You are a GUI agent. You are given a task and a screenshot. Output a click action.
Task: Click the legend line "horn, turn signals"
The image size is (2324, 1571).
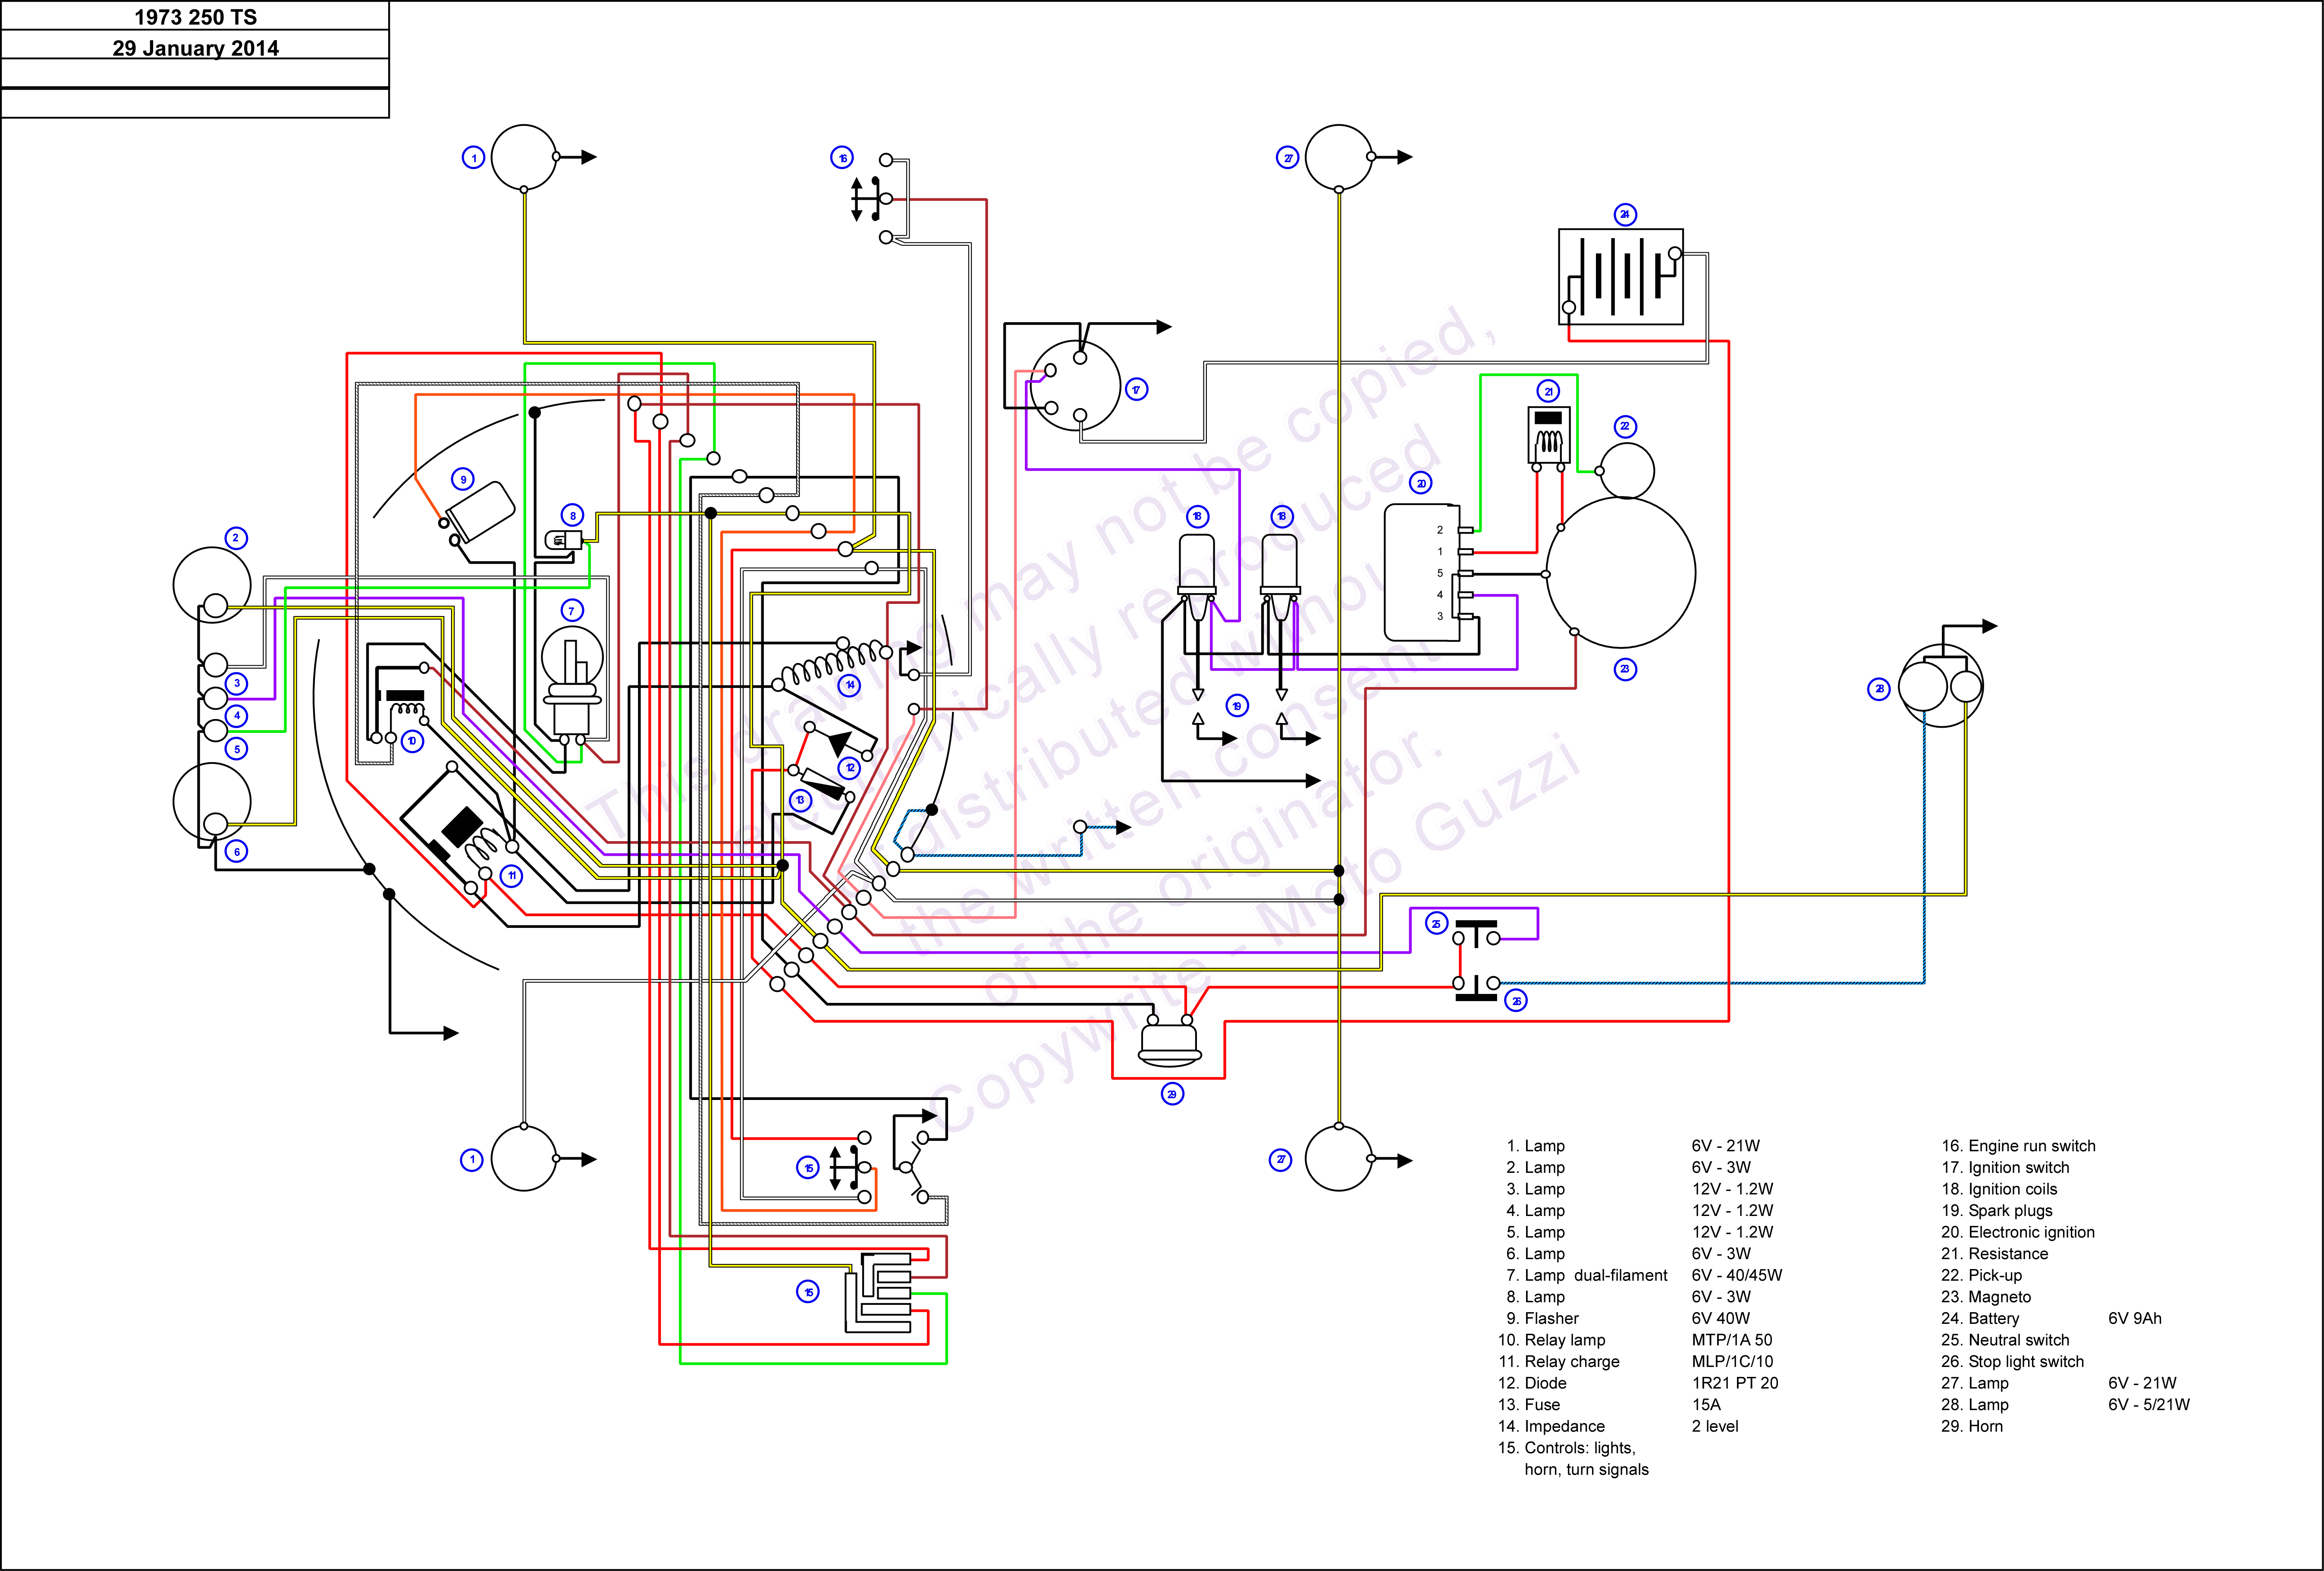click(1587, 1469)
